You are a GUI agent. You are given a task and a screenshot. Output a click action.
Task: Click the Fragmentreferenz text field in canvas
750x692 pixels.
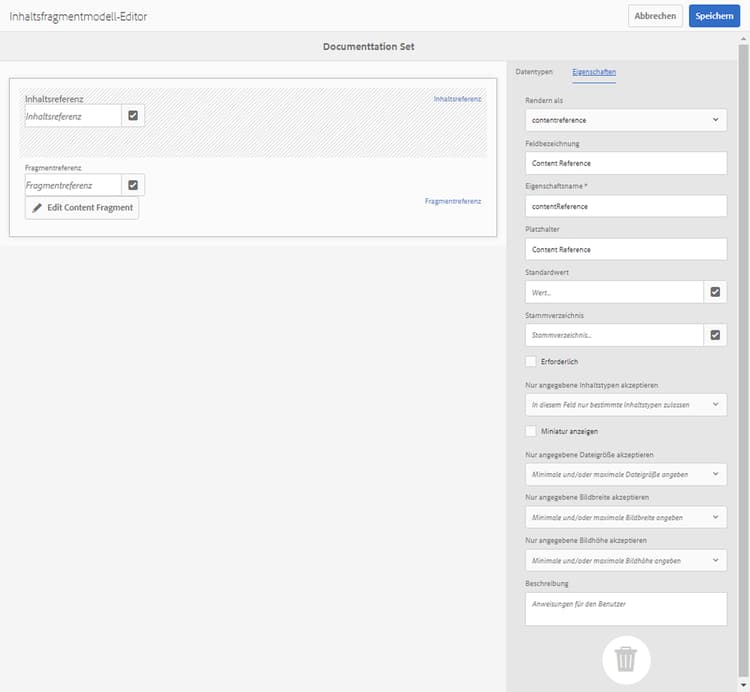click(x=73, y=185)
